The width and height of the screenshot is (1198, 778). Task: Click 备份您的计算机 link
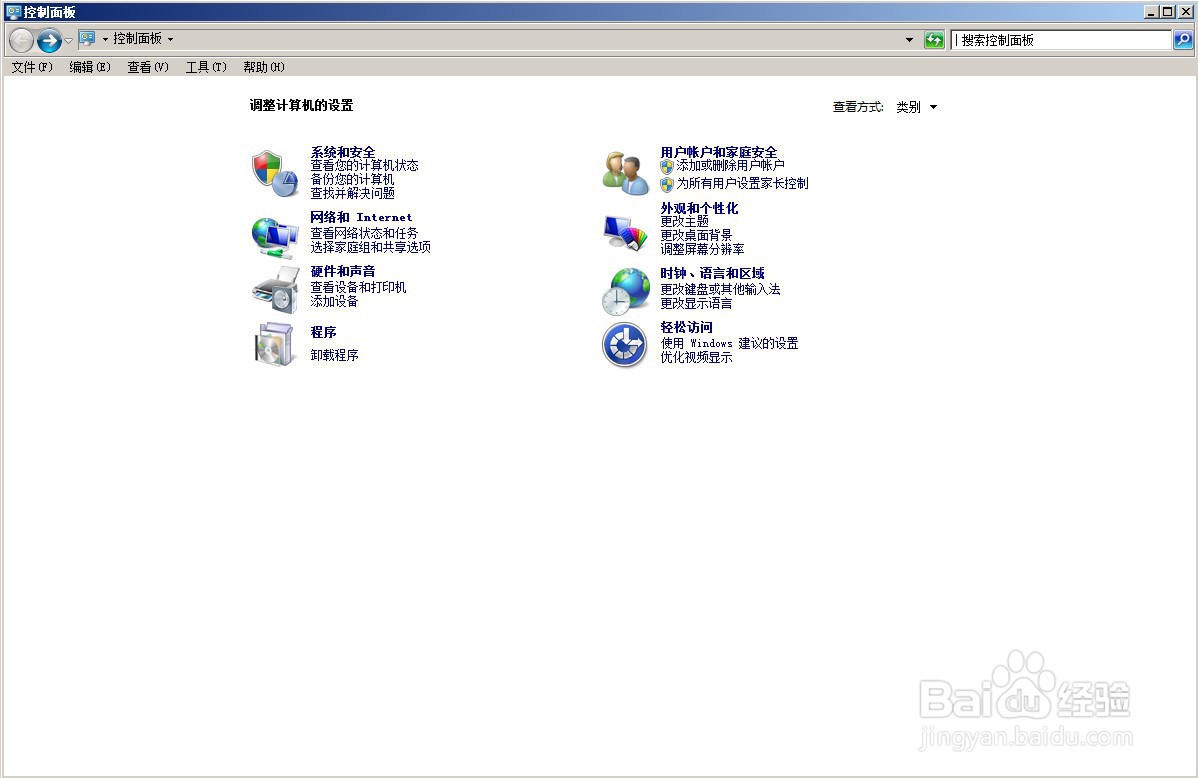tap(352, 180)
